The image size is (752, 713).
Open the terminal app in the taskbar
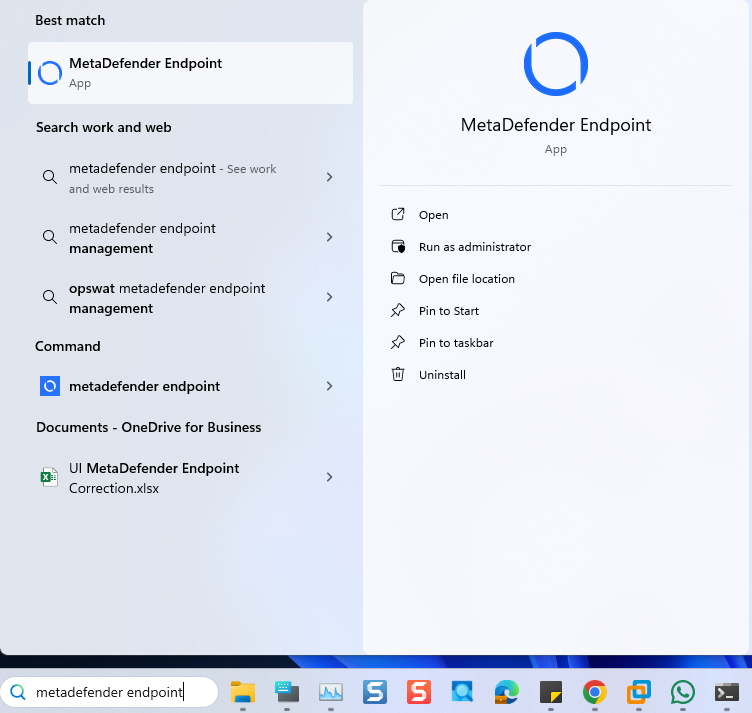[x=727, y=692]
